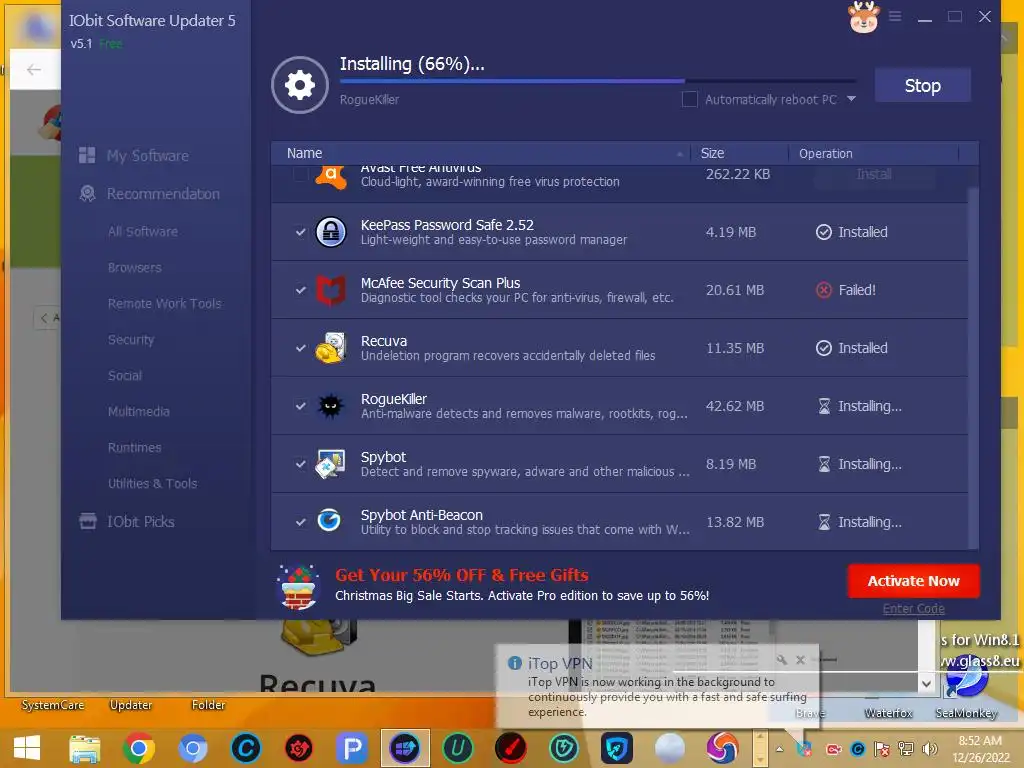Go back using browser back arrow
The image size is (1024, 768).
point(34,69)
